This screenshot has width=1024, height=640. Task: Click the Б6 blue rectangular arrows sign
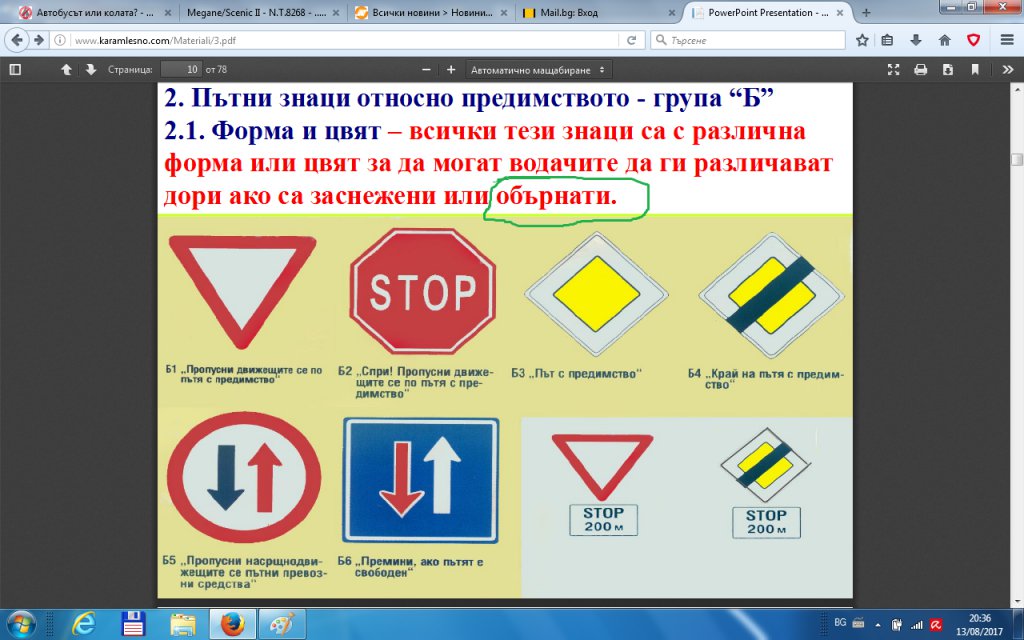point(421,480)
